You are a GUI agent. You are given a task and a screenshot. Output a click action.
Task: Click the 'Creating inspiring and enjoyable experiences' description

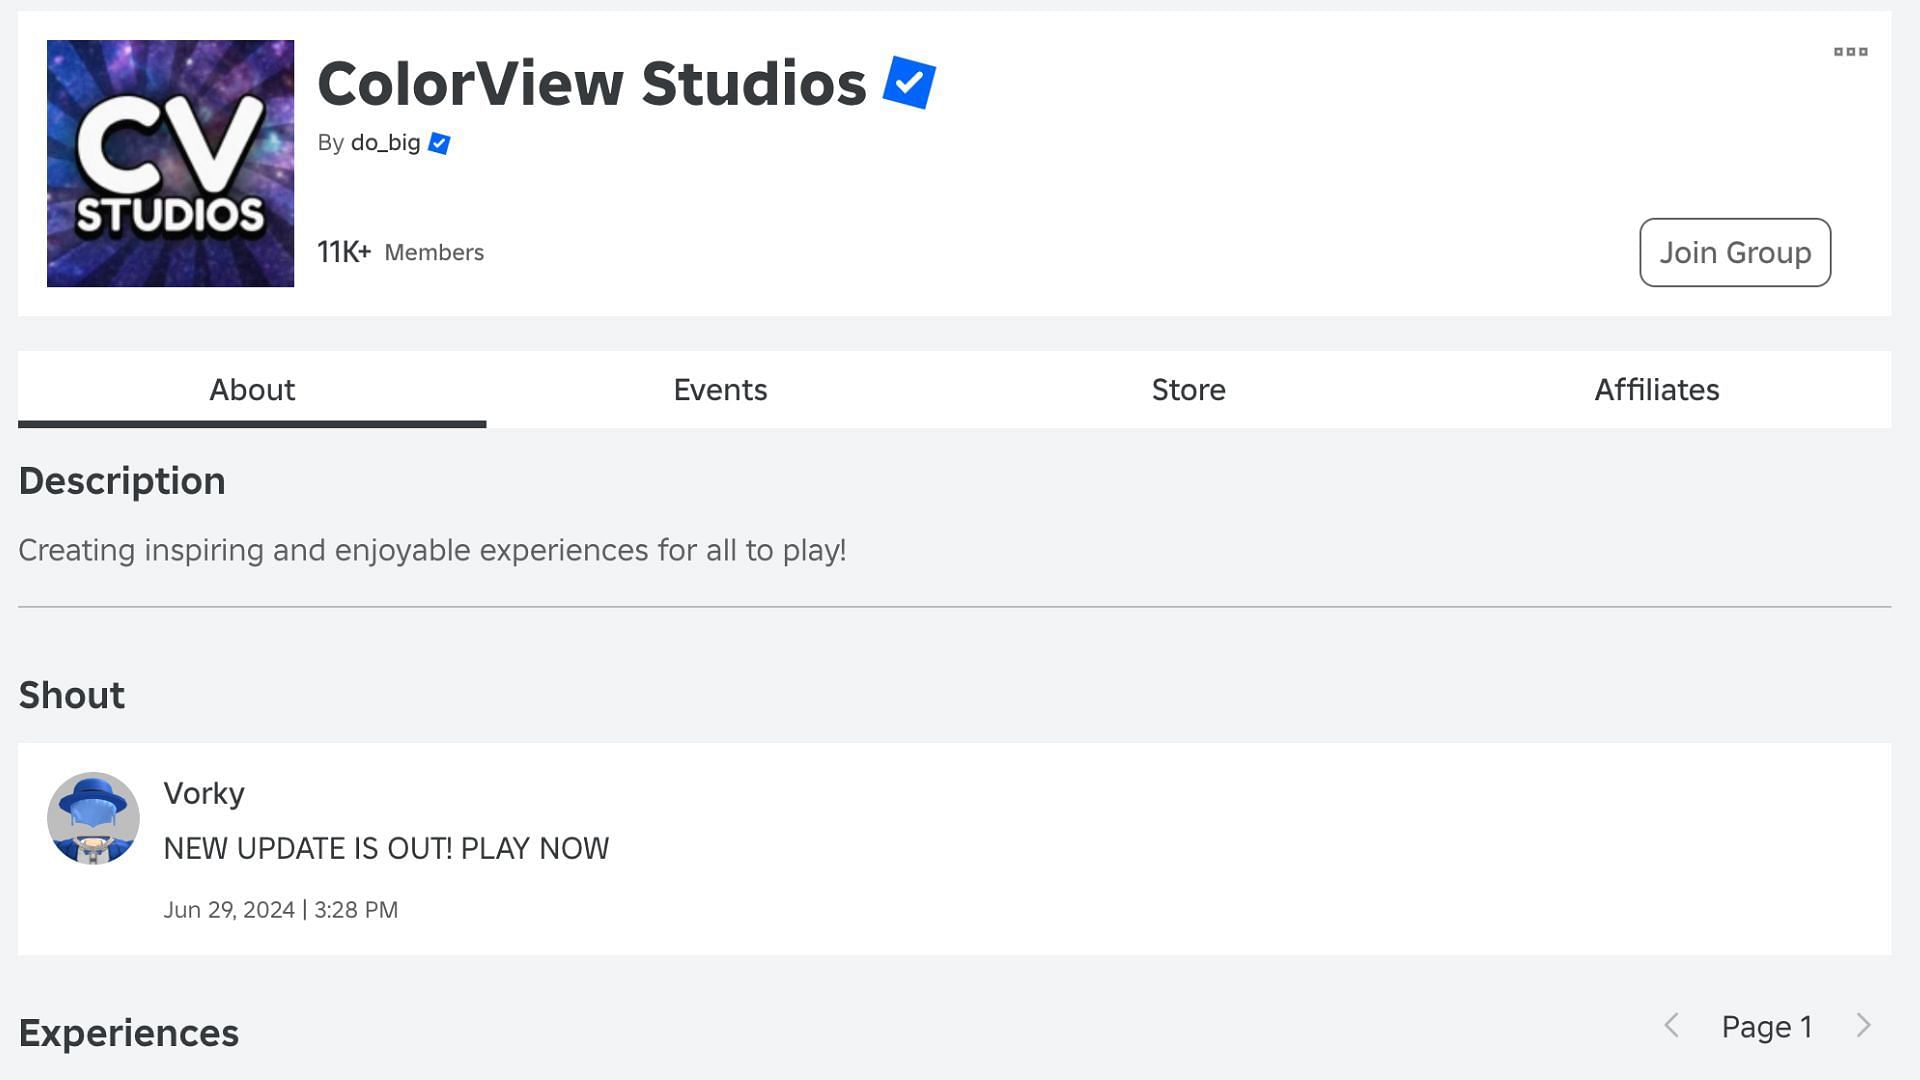(x=432, y=550)
